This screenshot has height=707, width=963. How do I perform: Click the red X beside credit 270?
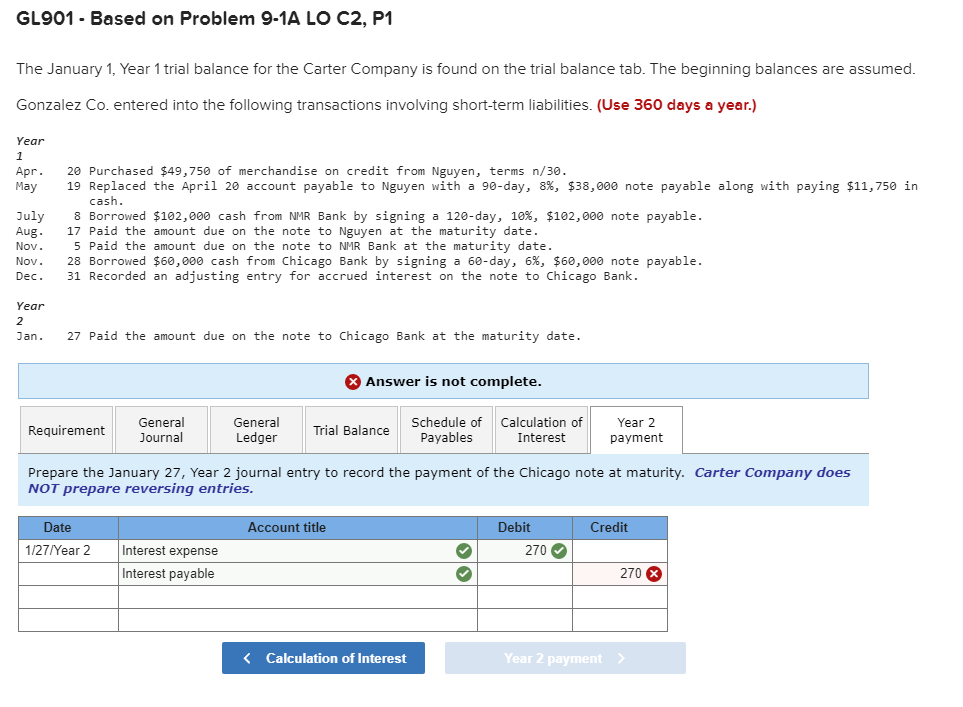tap(654, 574)
